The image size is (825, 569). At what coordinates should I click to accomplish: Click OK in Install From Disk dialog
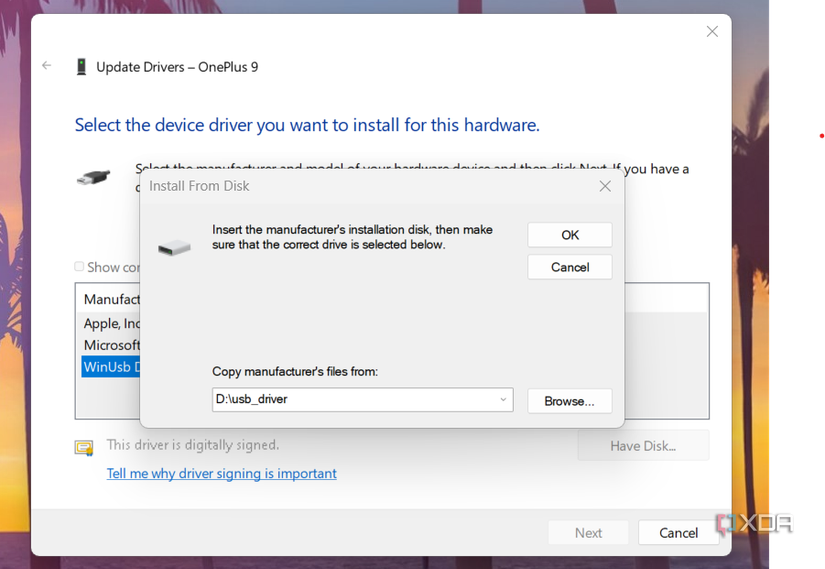[570, 235]
